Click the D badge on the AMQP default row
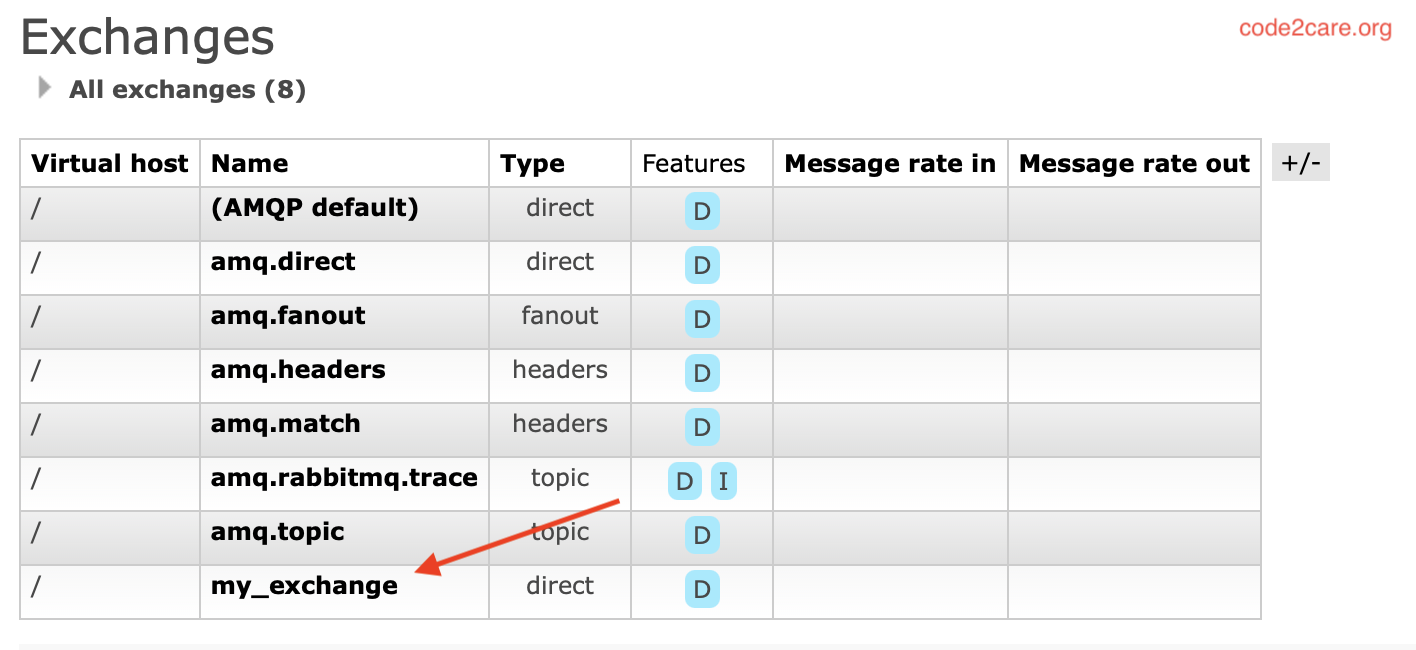Image resolution: width=1416 pixels, height=650 pixels. point(701,211)
